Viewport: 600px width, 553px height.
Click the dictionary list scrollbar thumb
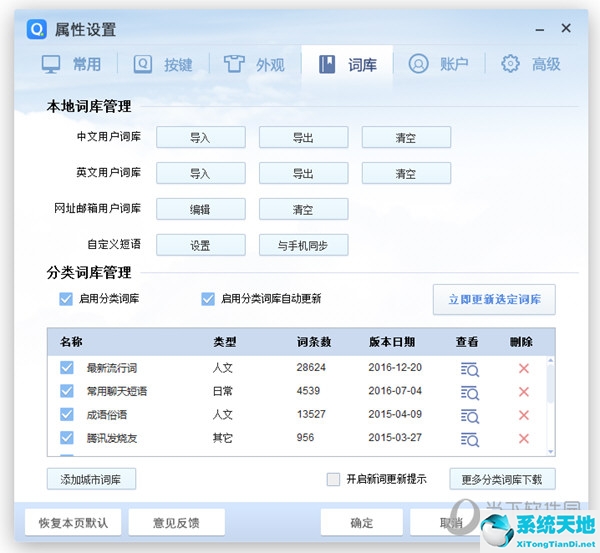(x=550, y=384)
